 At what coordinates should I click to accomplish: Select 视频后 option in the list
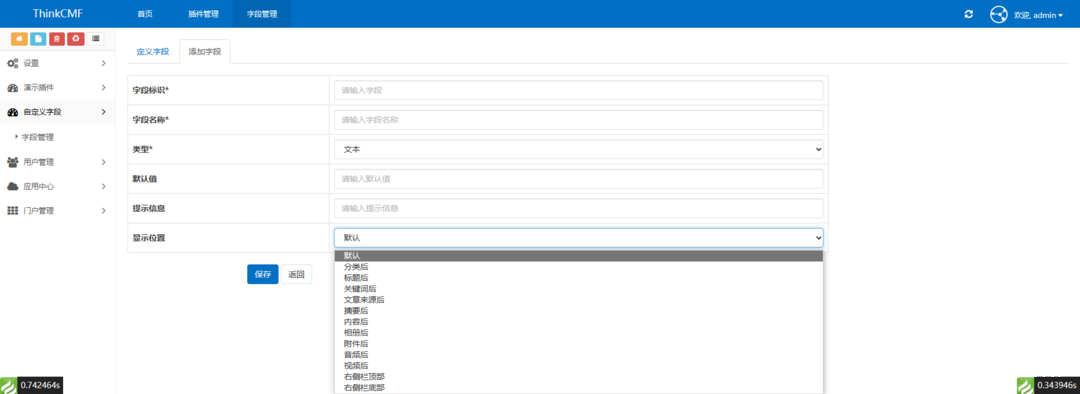coord(579,366)
